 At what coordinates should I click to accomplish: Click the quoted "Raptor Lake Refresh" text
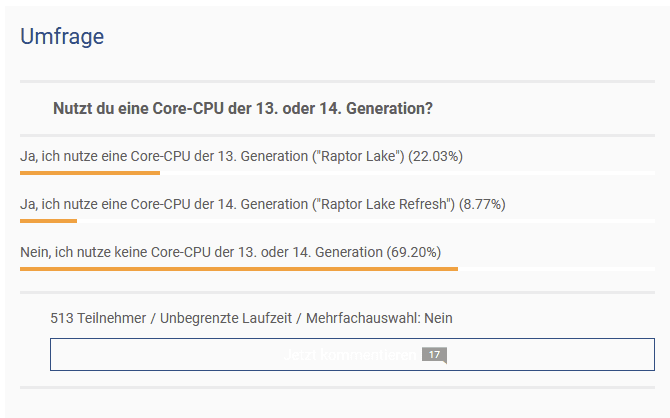pyautogui.click(x=384, y=204)
